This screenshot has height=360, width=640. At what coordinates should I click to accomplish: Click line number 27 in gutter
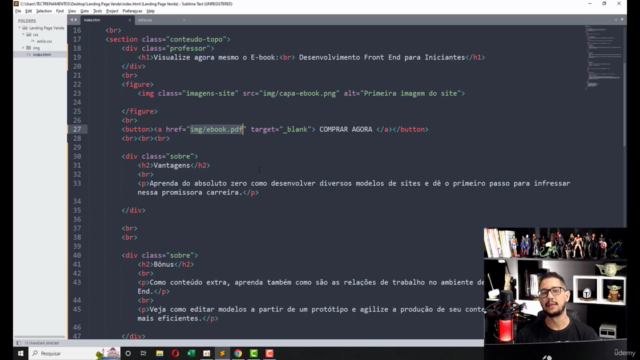pos(77,129)
